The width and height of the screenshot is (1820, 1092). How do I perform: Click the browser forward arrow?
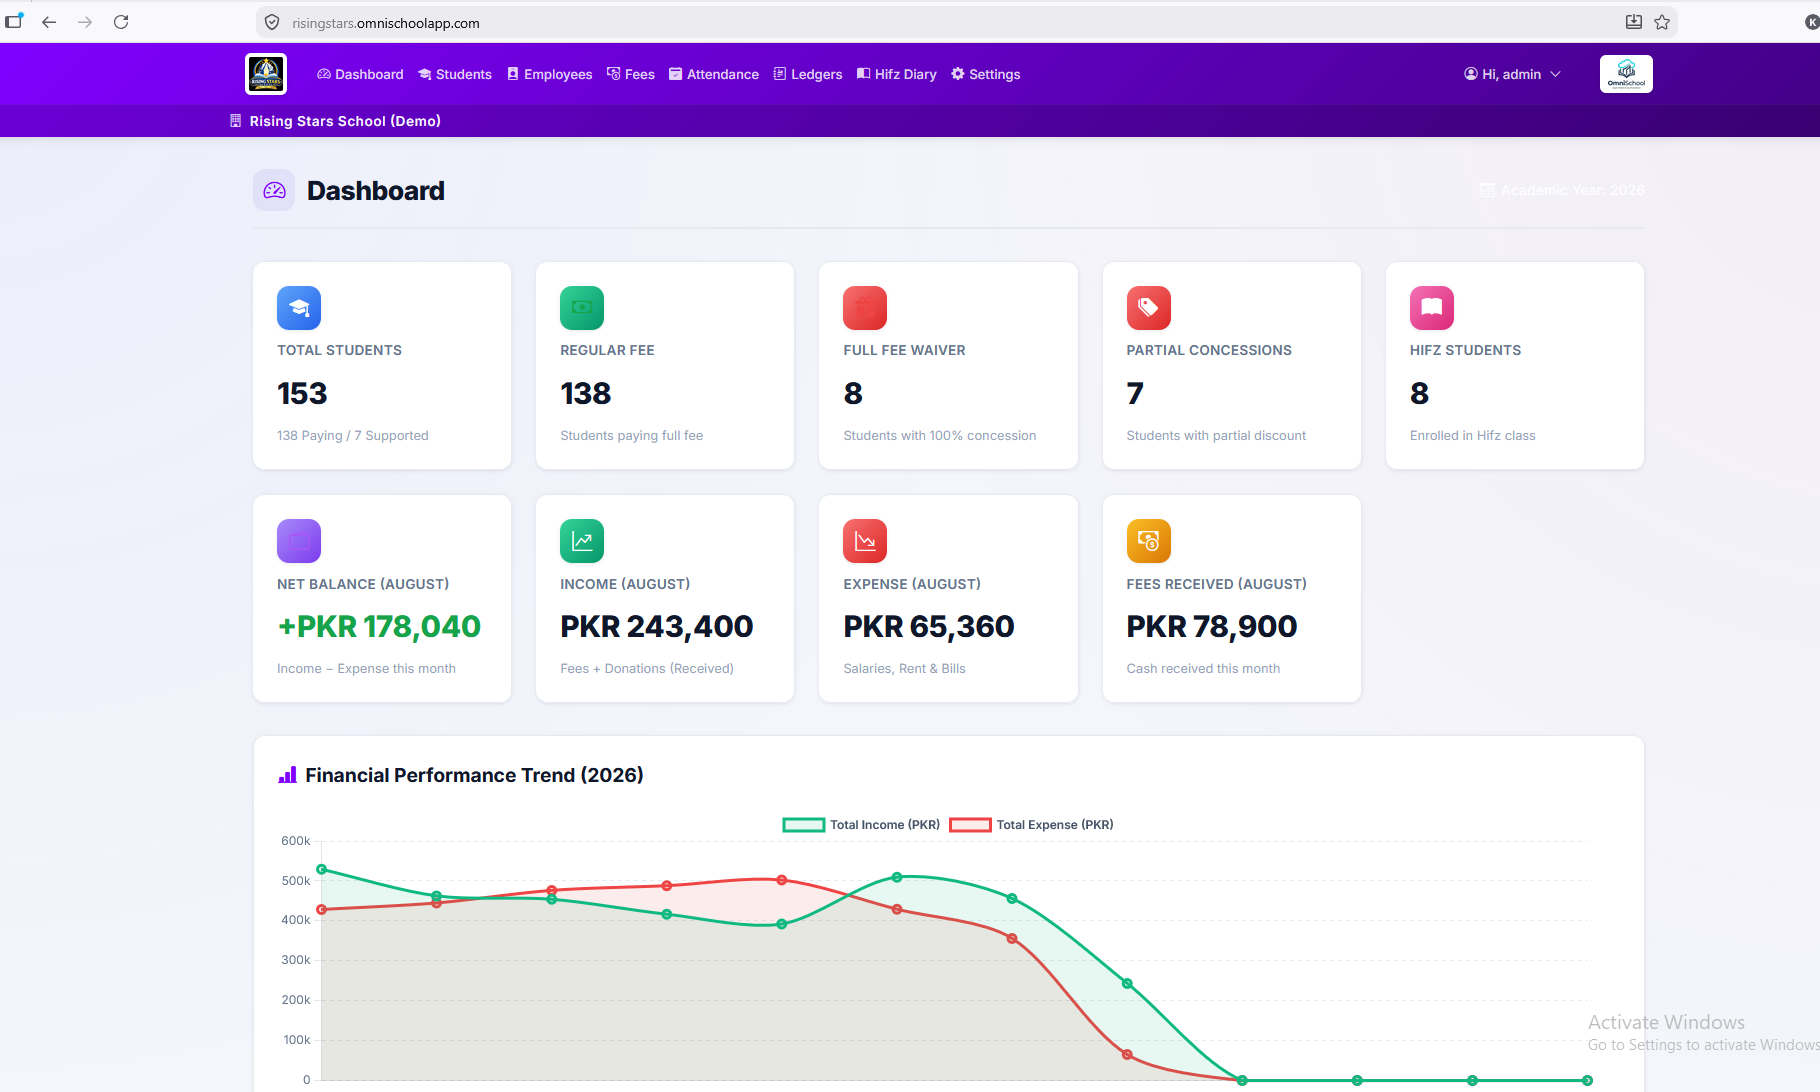click(85, 22)
